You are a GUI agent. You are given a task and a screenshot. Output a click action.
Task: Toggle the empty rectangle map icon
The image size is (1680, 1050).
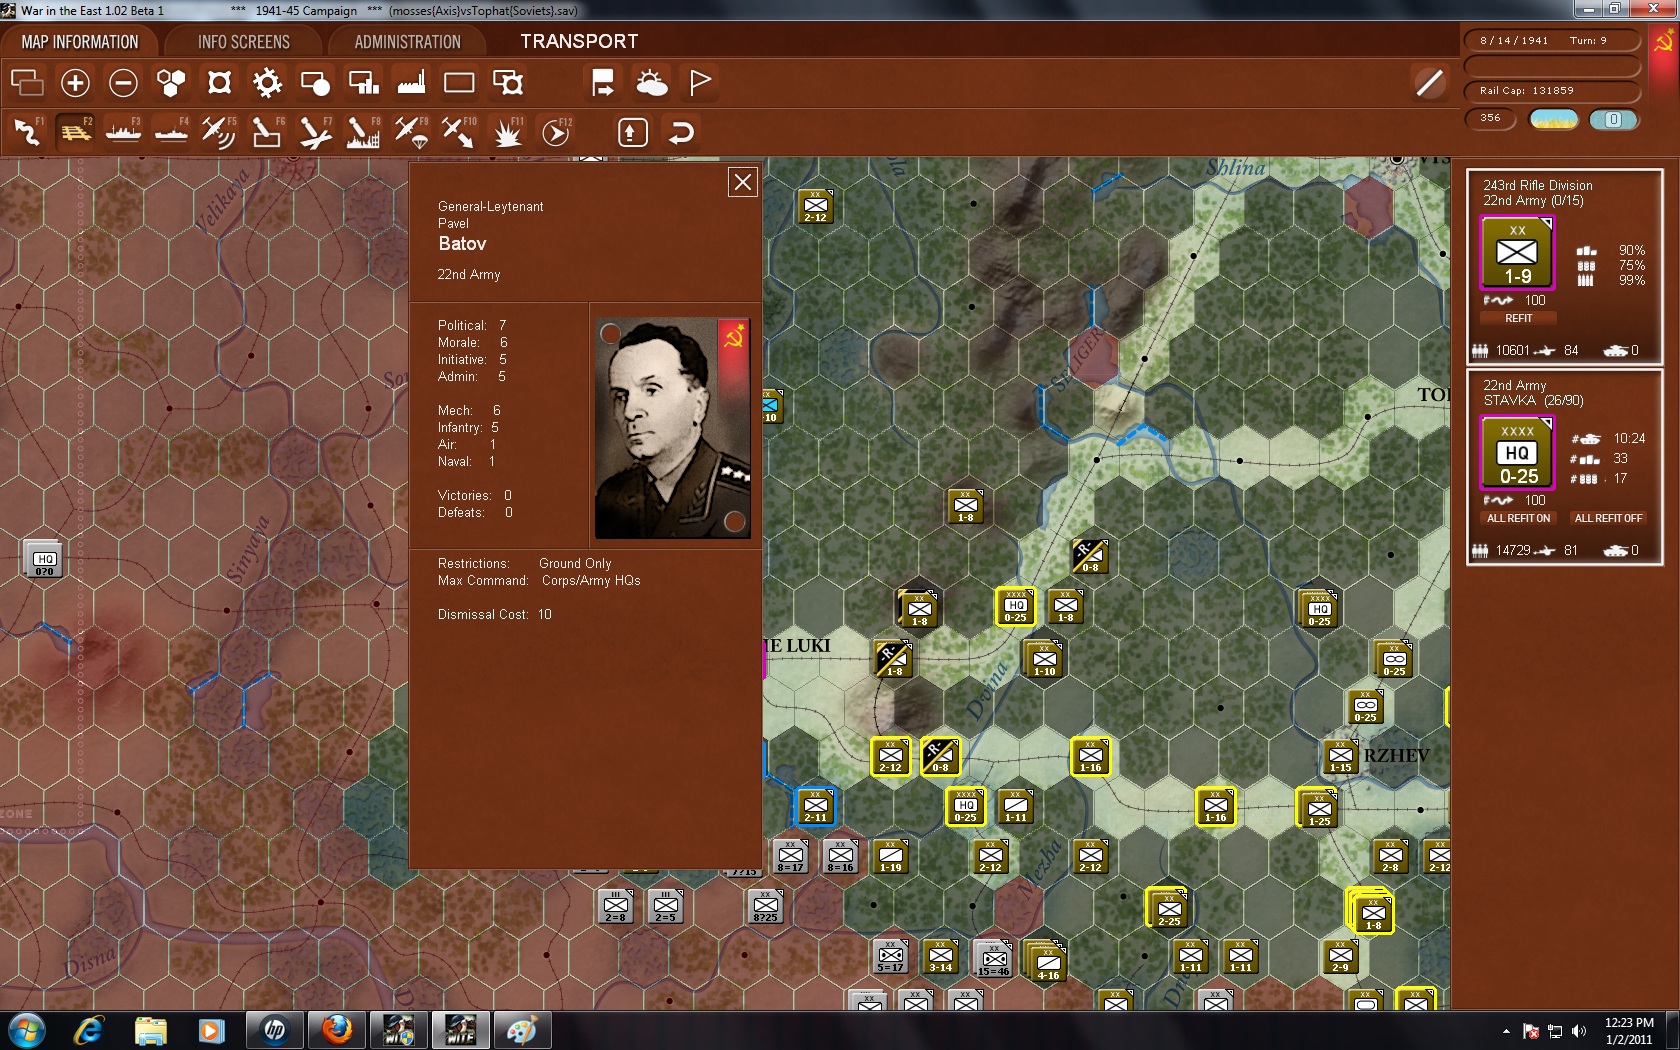pyautogui.click(x=459, y=83)
